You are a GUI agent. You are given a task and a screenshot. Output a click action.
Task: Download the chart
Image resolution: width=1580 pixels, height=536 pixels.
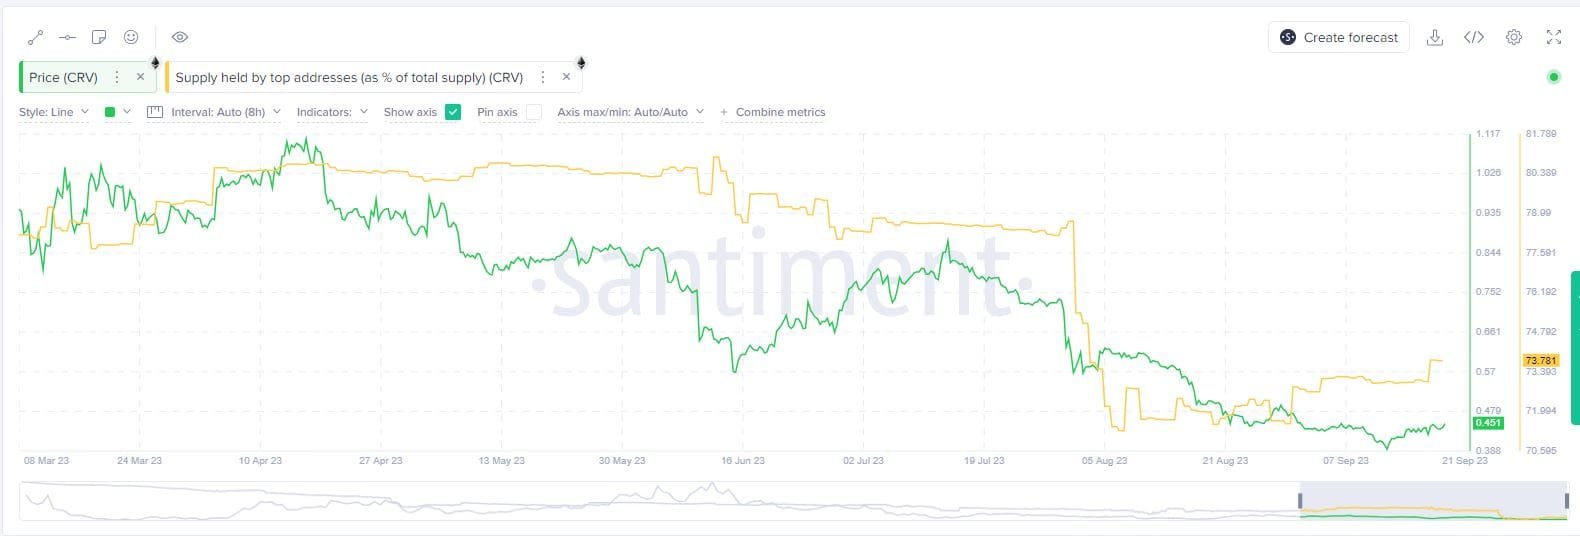pyautogui.click(x=1434, y=37)
